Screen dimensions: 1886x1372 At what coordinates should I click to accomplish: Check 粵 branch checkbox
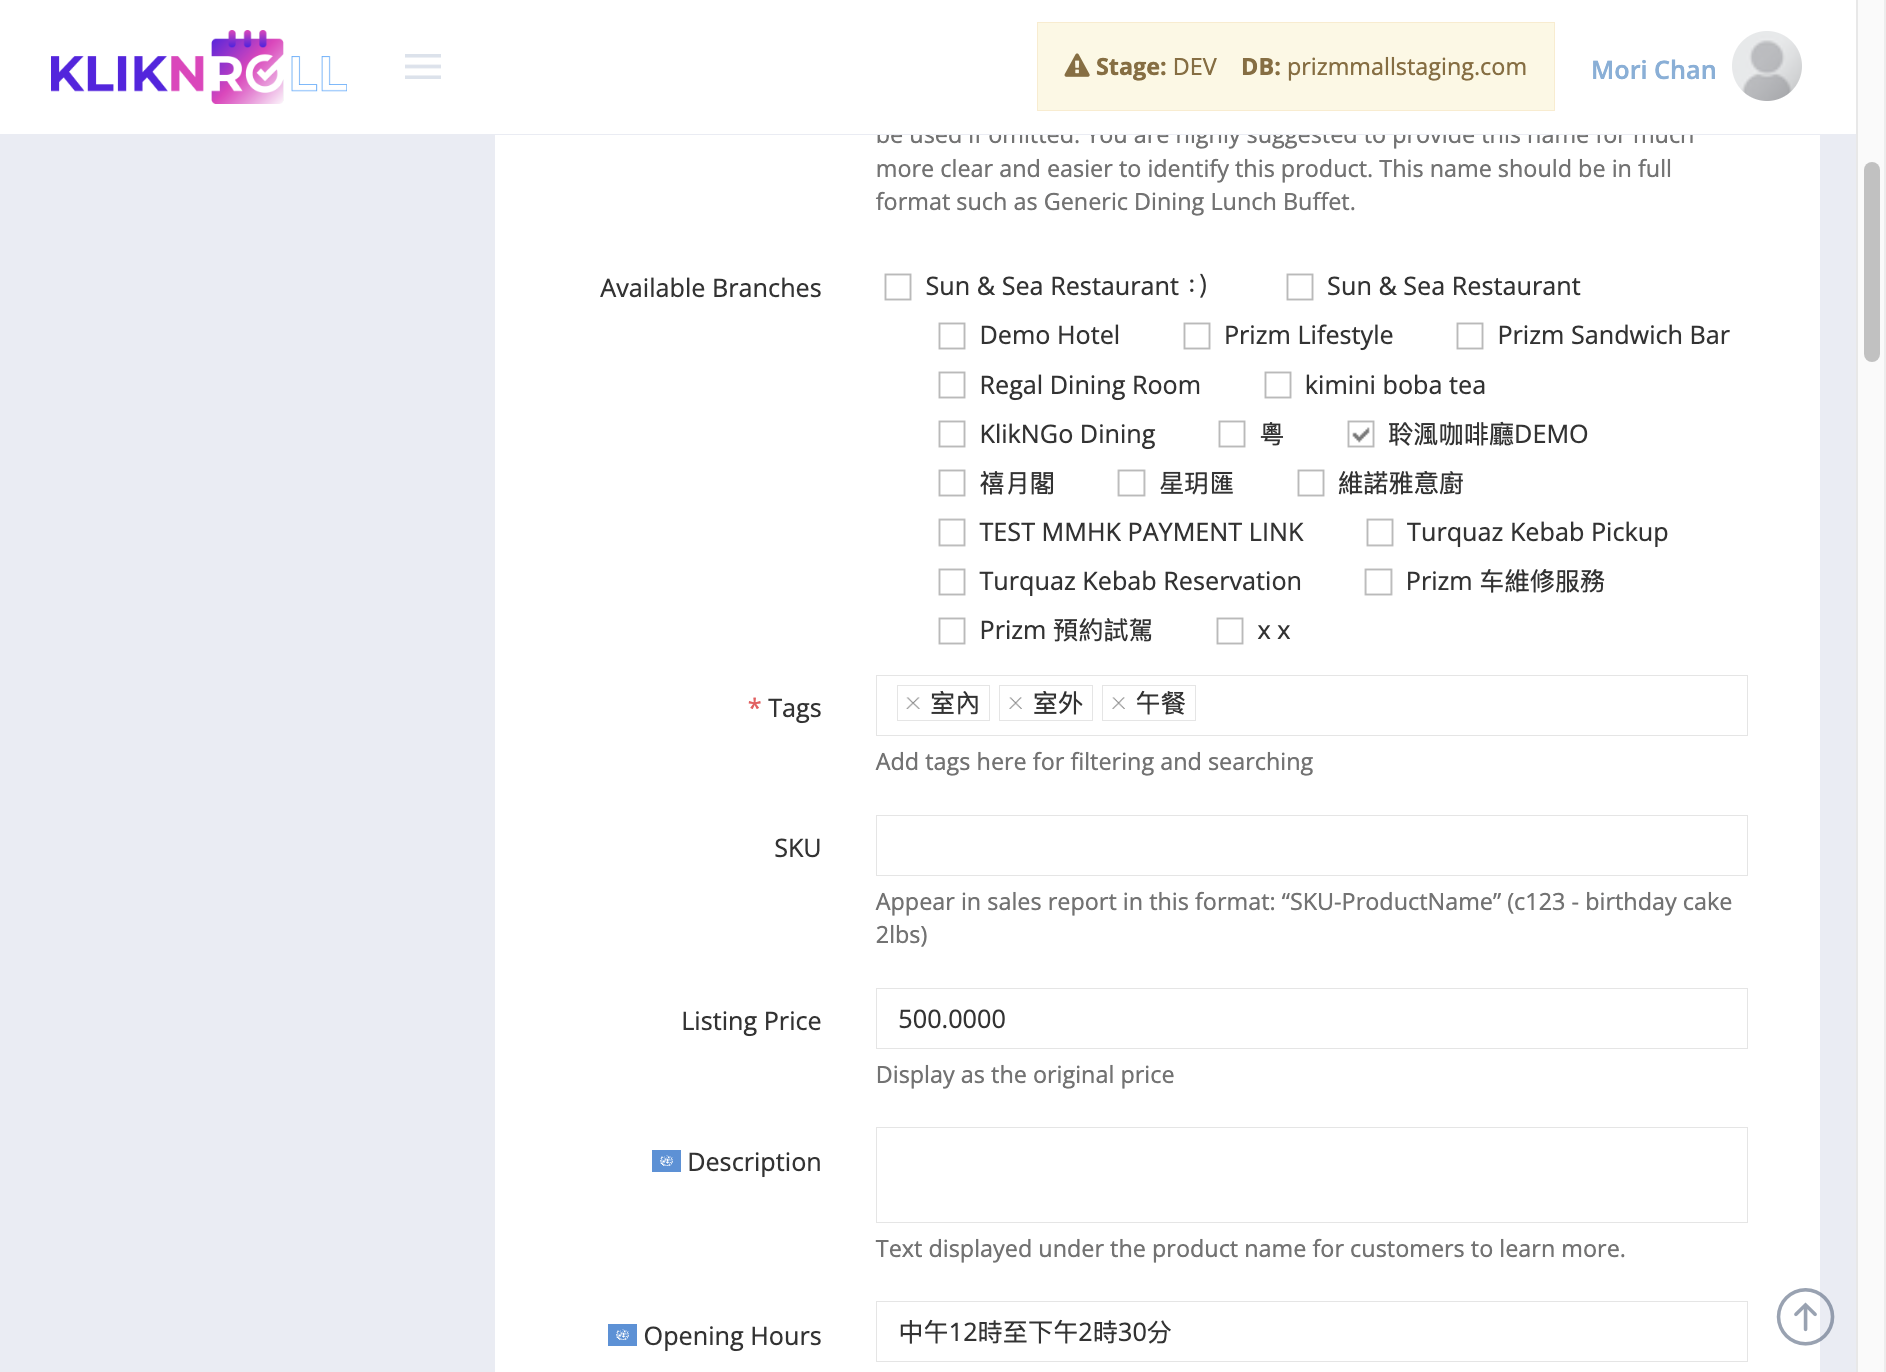[1232, 434]
